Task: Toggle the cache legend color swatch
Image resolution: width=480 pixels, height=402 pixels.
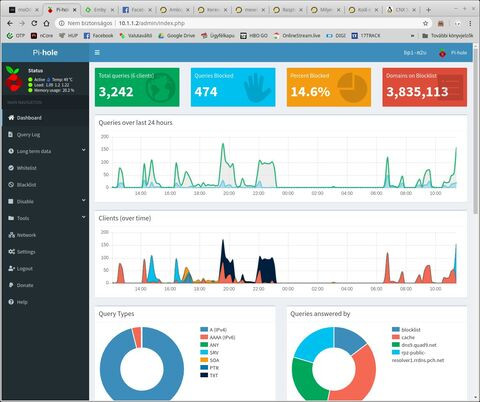Action: point(396,337)
